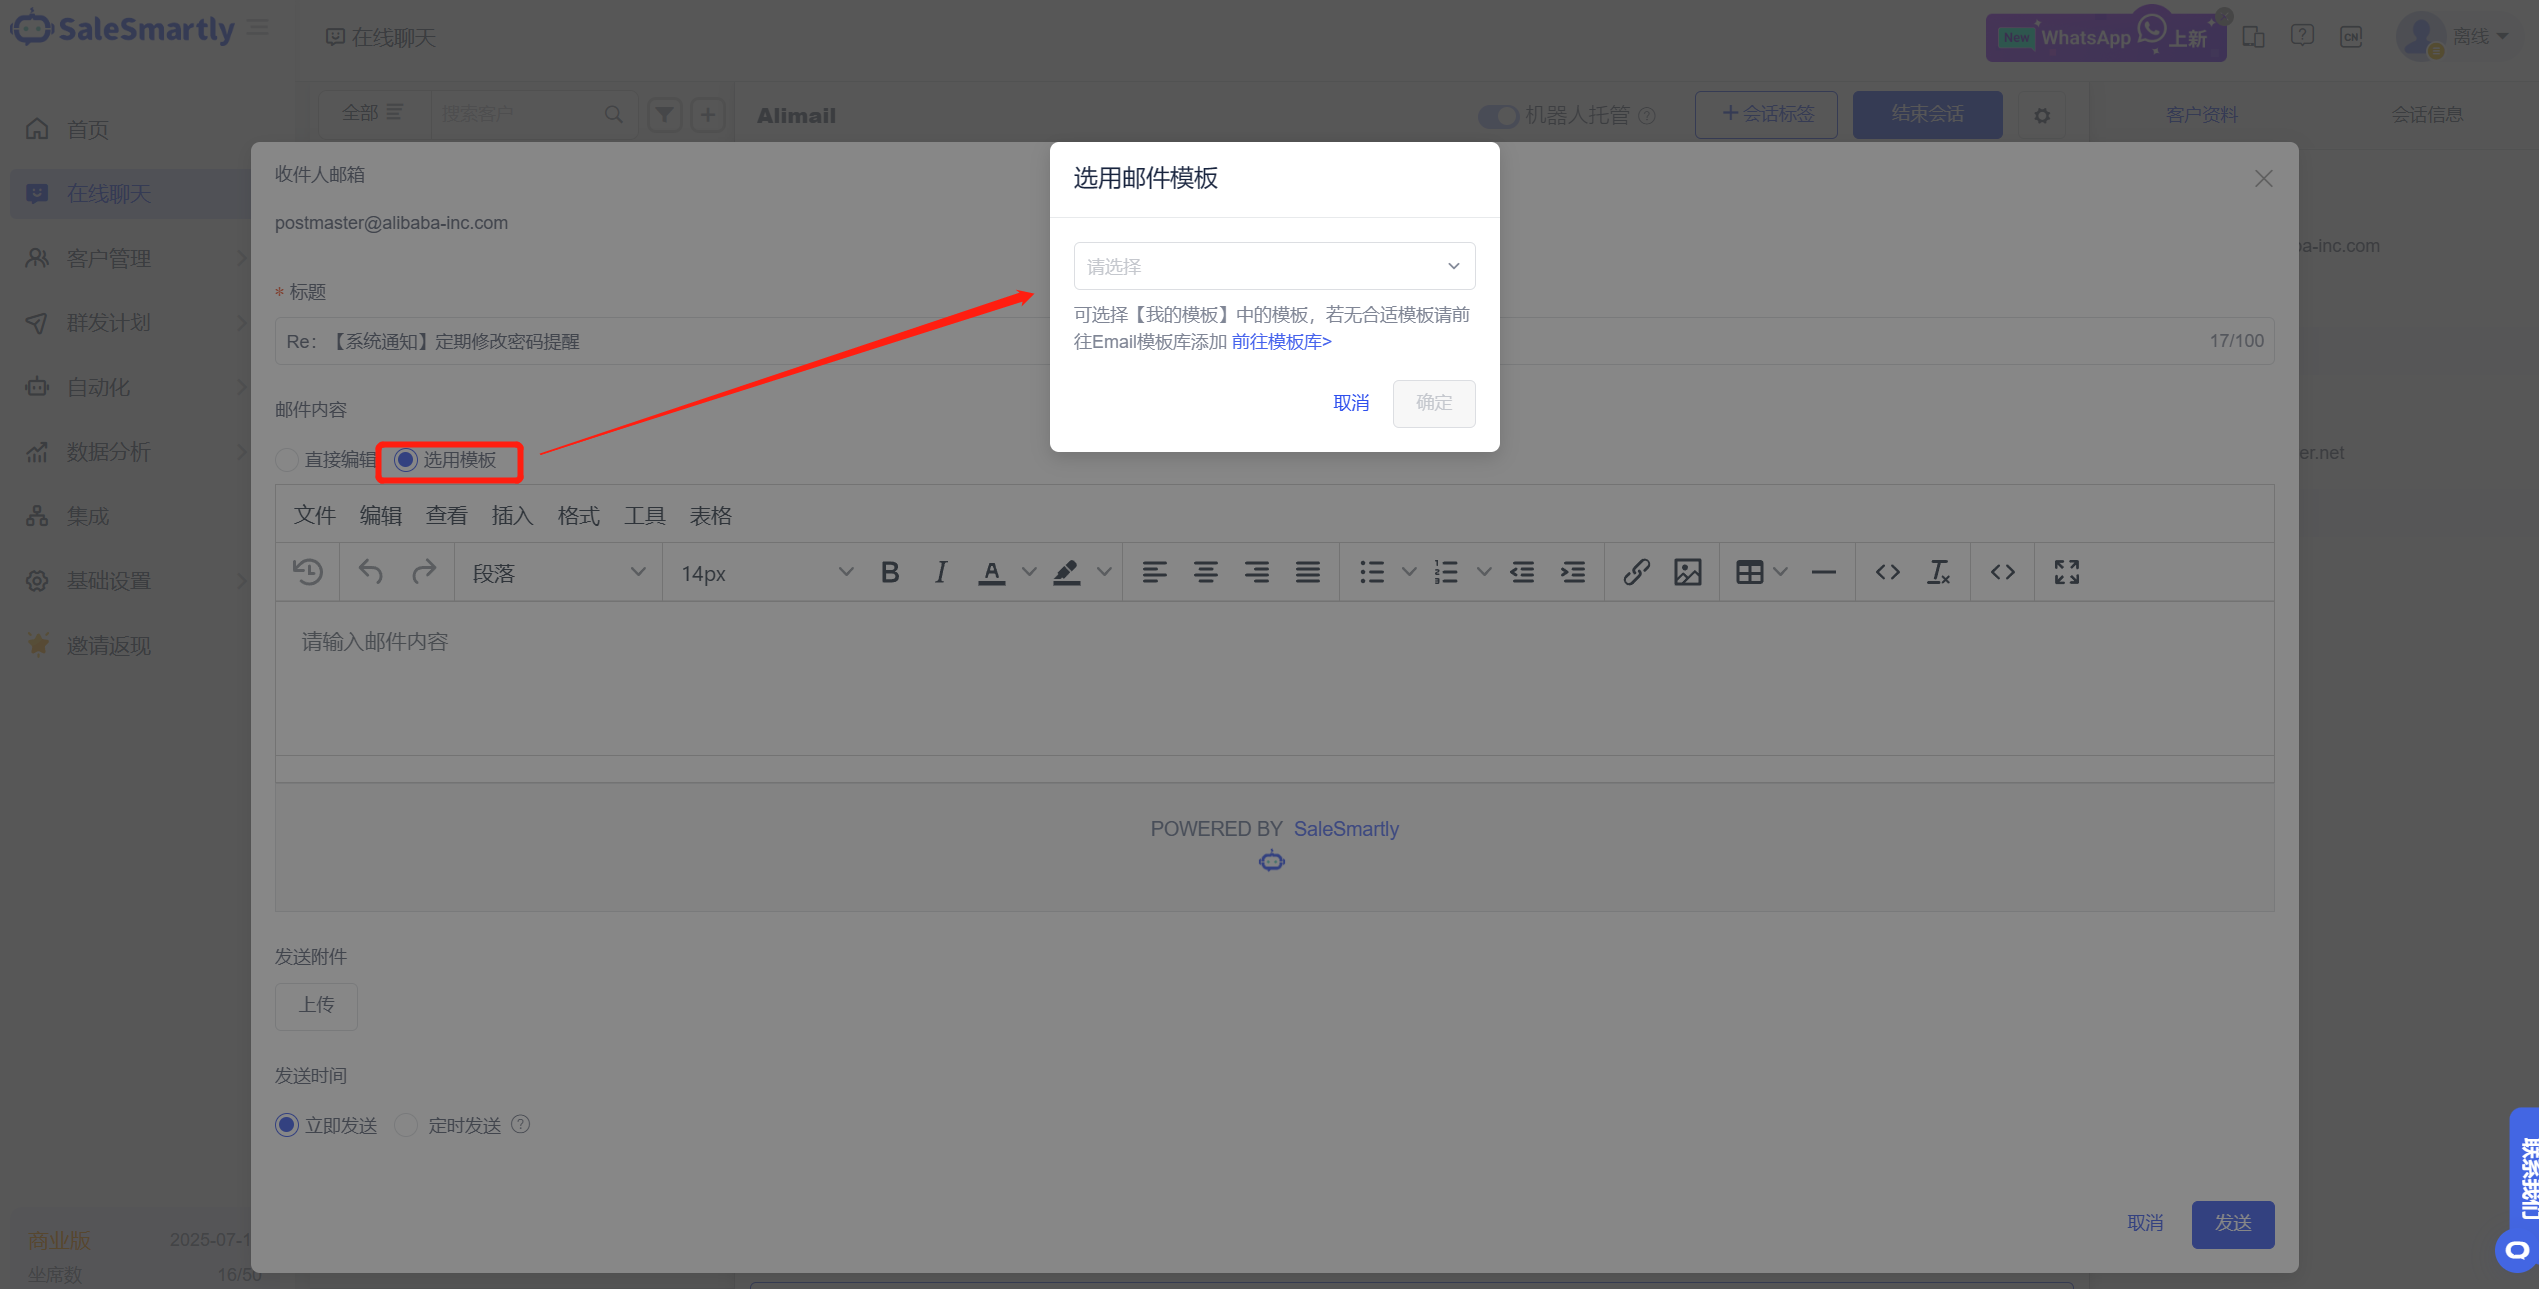This screenshot has width=2539, height=1289.
Task: Click the insert image icon
Action: pyautogui.click(x=1688, y=573)
